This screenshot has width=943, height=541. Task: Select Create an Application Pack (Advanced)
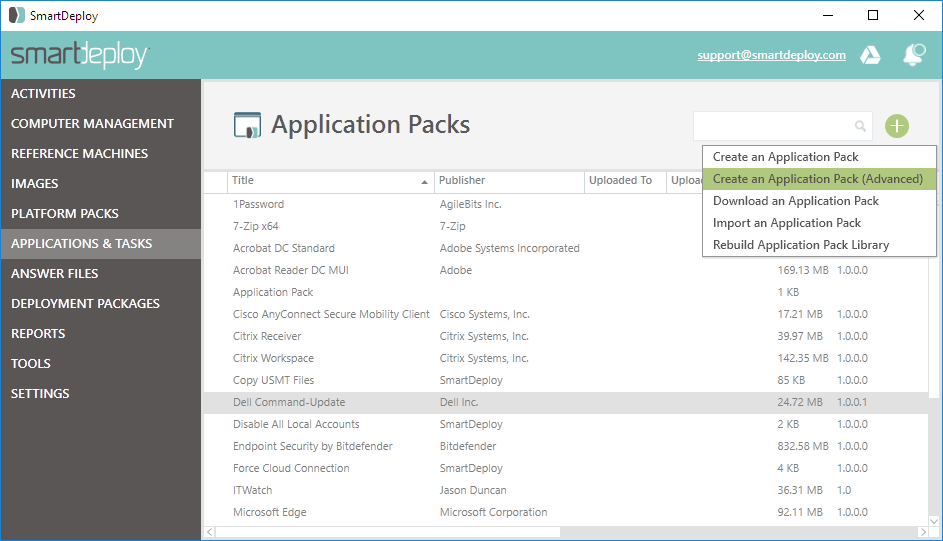tap(817, 179)
